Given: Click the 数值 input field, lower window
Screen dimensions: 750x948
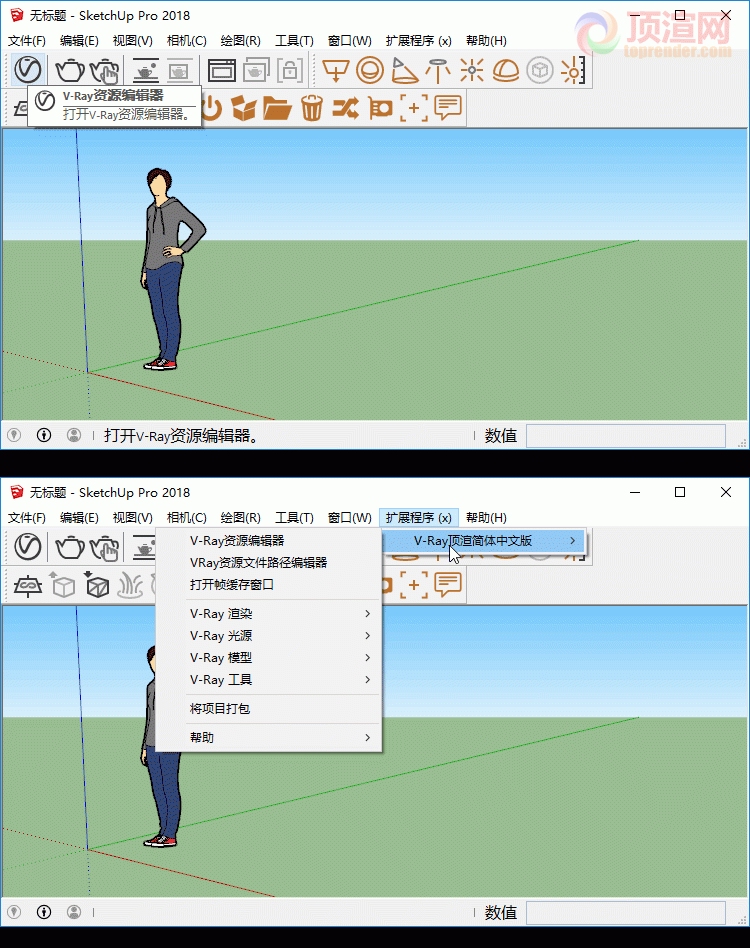Looking at the screenshot, I should click(626, 912).
